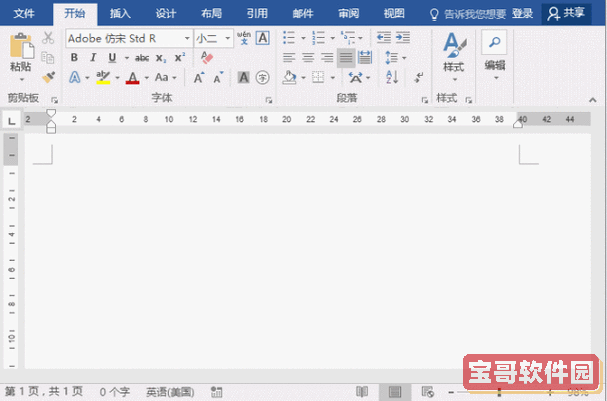Image resolution: width=607 pixels, height=401 pixels.
Task: Switch to the 设计 Design tab
Action: coord(166,14)
